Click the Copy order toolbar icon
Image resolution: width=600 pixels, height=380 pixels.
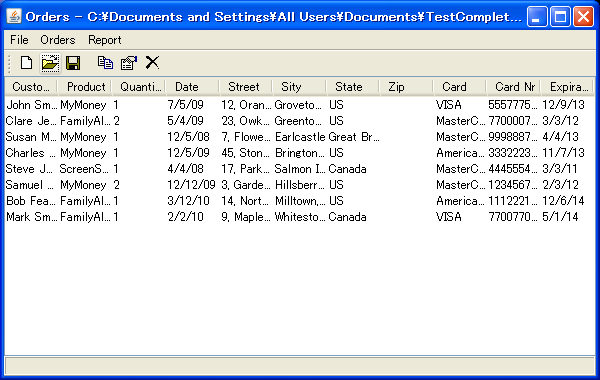point(105,63)
